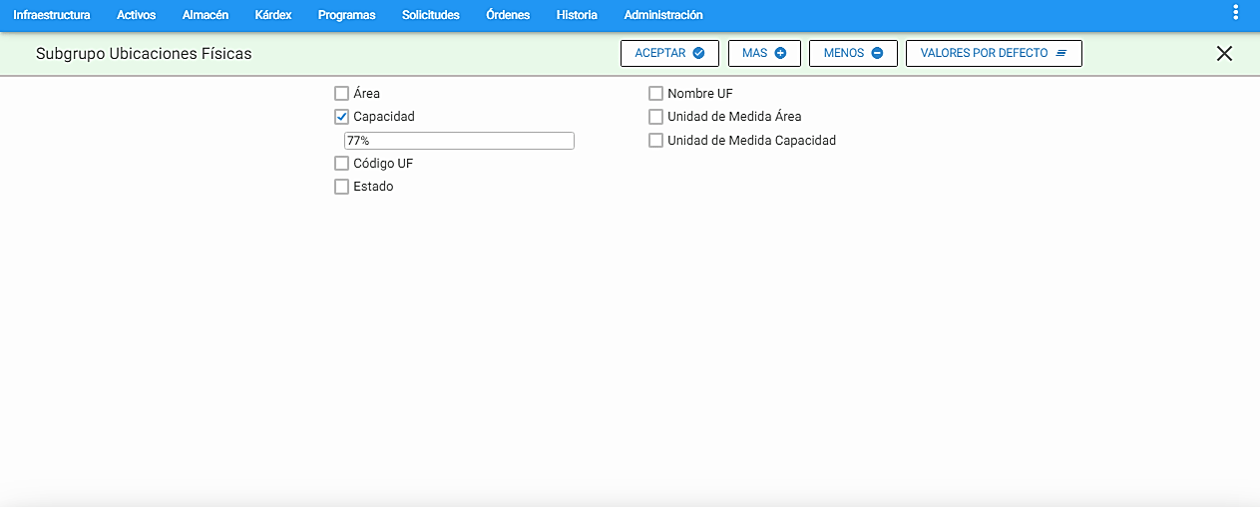Screen dimensions: 1260x507
Task: Open the Historia menu
Action: 577,15
